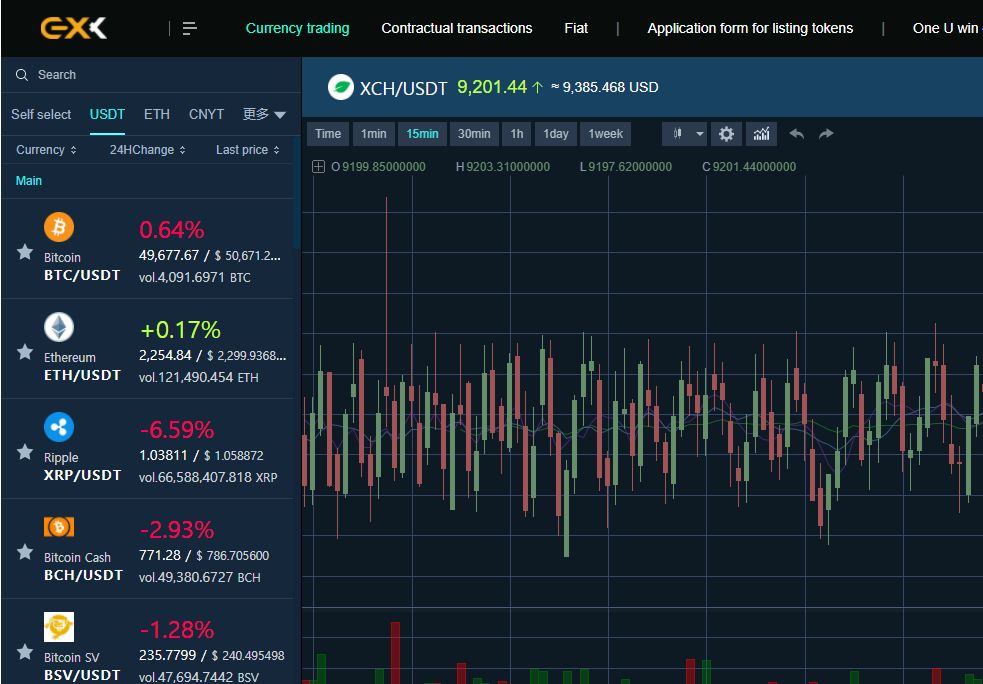Screen dimensions: 983x684
Task: Click the XCH/USDT pair title
Action: [x=404, y=88]
